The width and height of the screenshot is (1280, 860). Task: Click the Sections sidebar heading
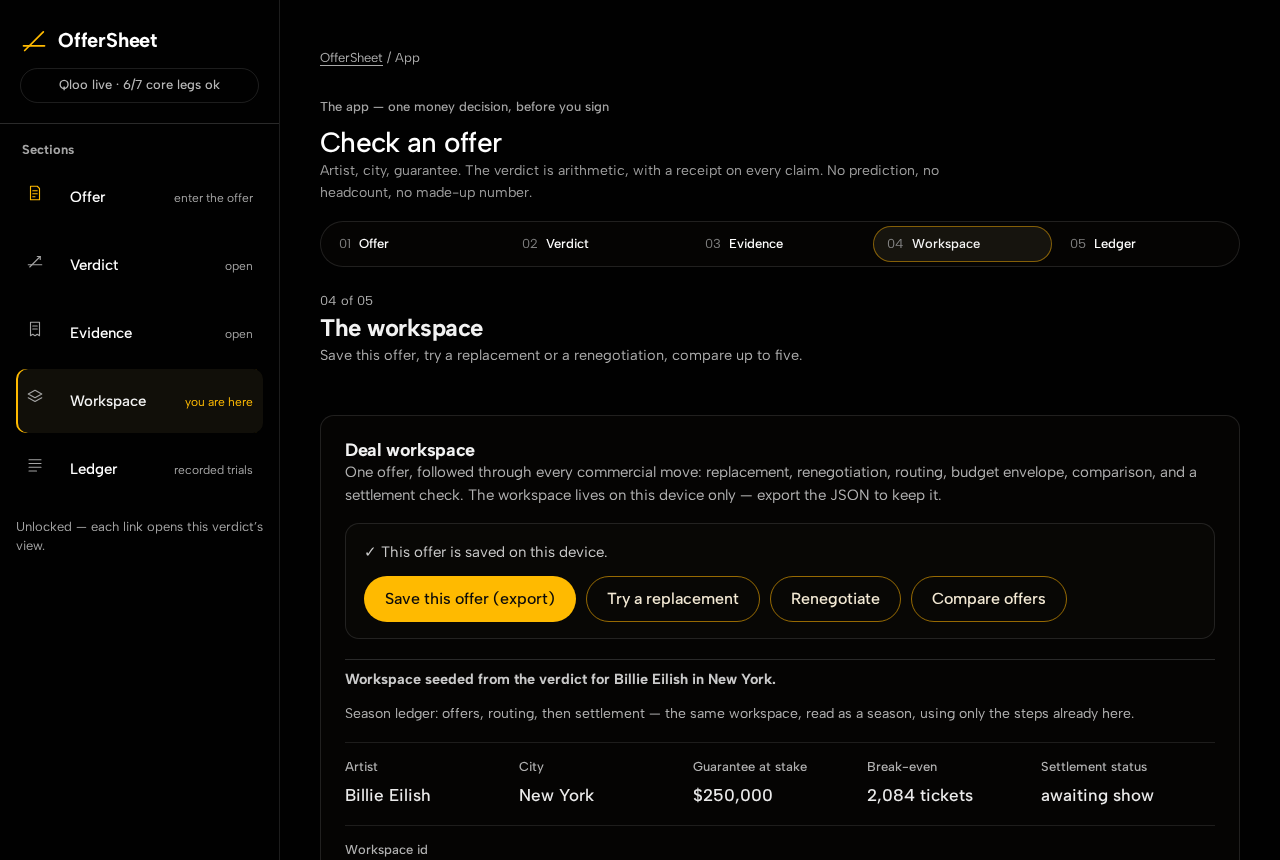[x=48, y=150]
